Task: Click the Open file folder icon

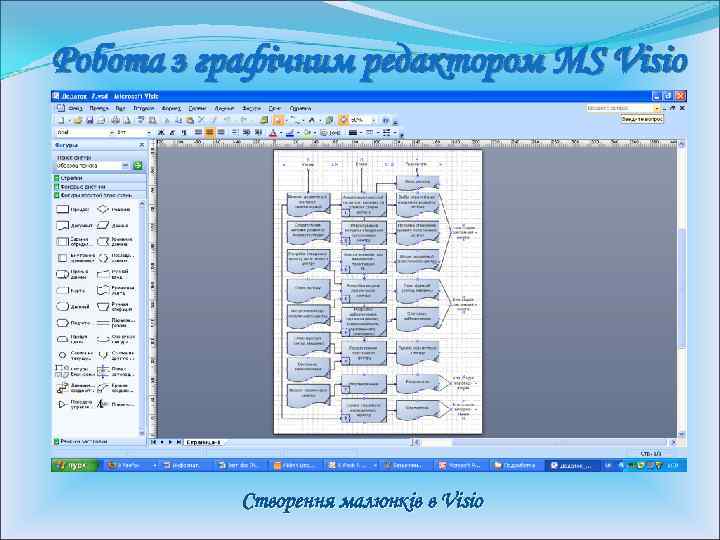Action: coord(78,120)
